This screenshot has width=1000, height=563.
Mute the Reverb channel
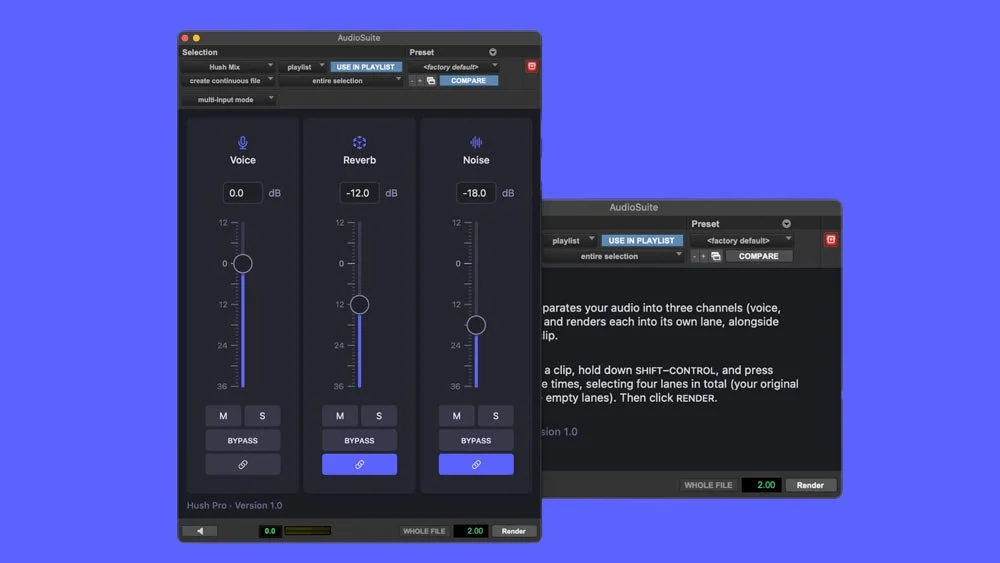(x=340, y=416)
